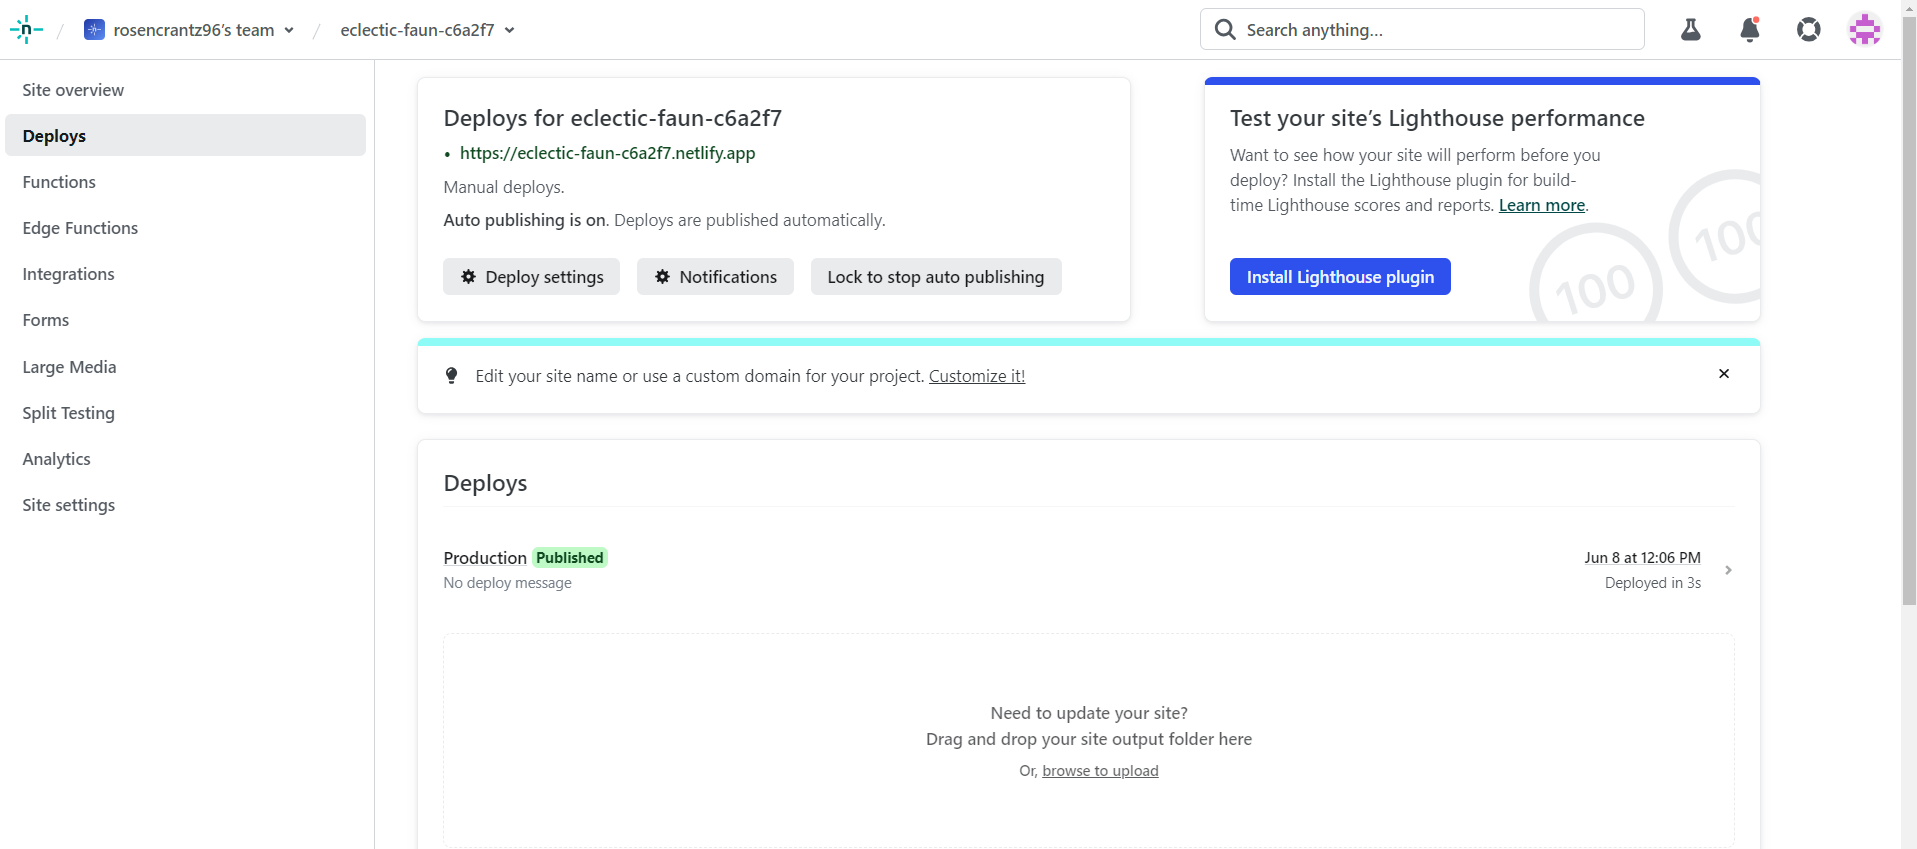Open the Notifications settings button
The image size is (1917, 849).
coord(716,277)
